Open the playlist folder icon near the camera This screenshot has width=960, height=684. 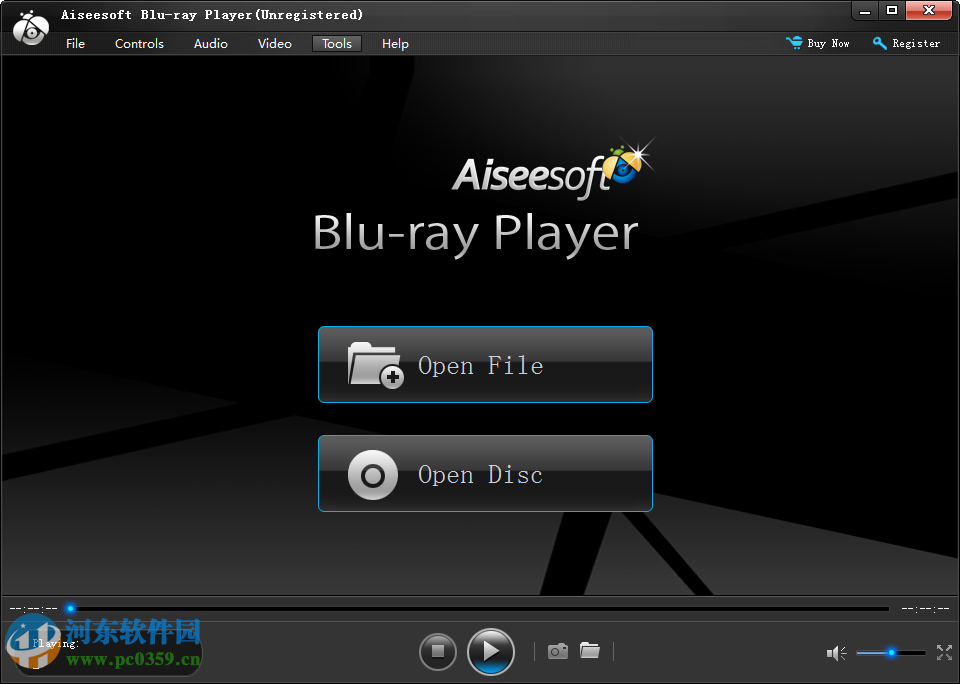[x=589, y=650]
